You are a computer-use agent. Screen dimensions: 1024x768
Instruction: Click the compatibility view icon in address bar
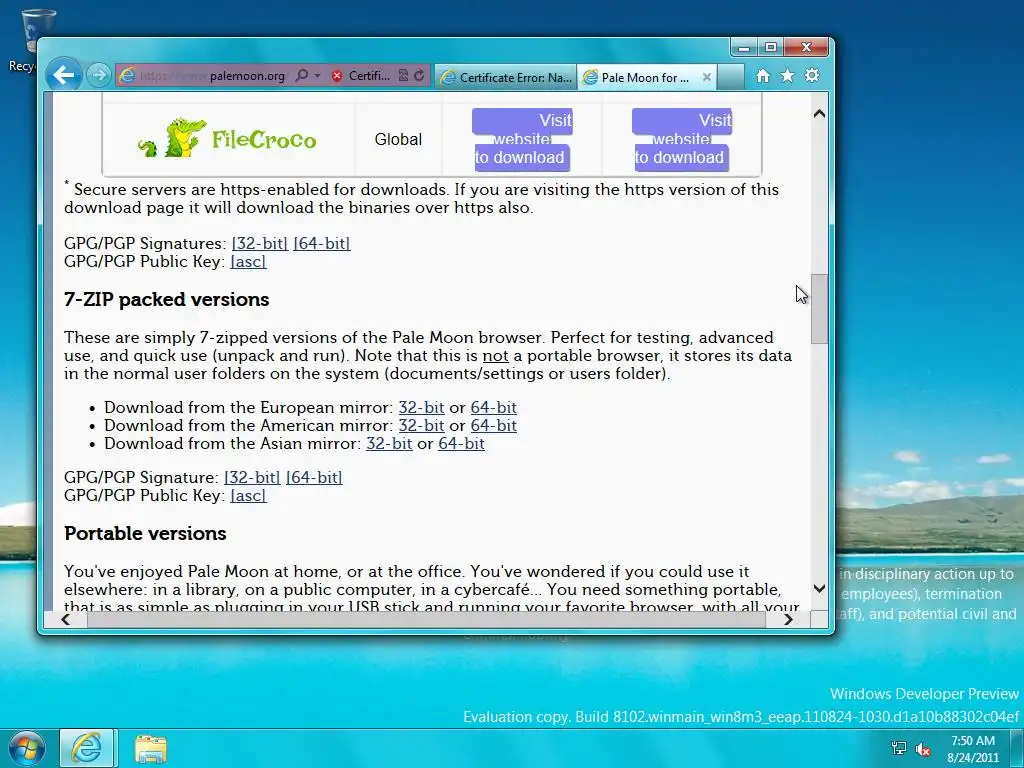click(404, 76)
